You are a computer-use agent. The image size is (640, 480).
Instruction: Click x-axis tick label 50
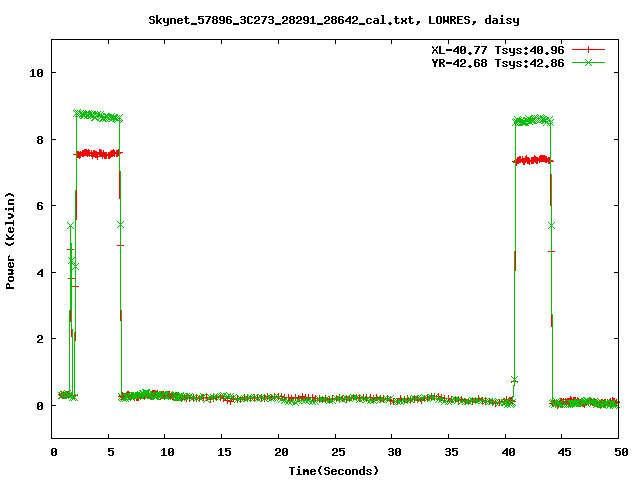click(x=621, y=452)
